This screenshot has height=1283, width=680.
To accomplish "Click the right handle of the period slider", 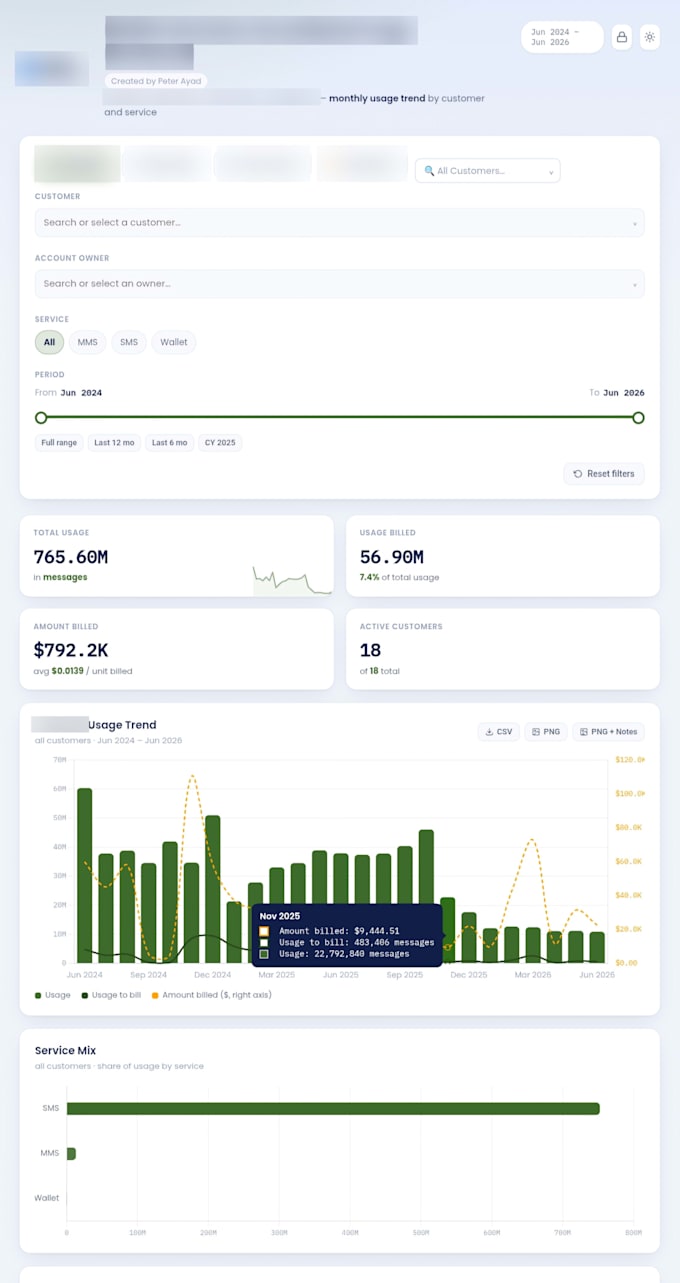I will point(638,417).
